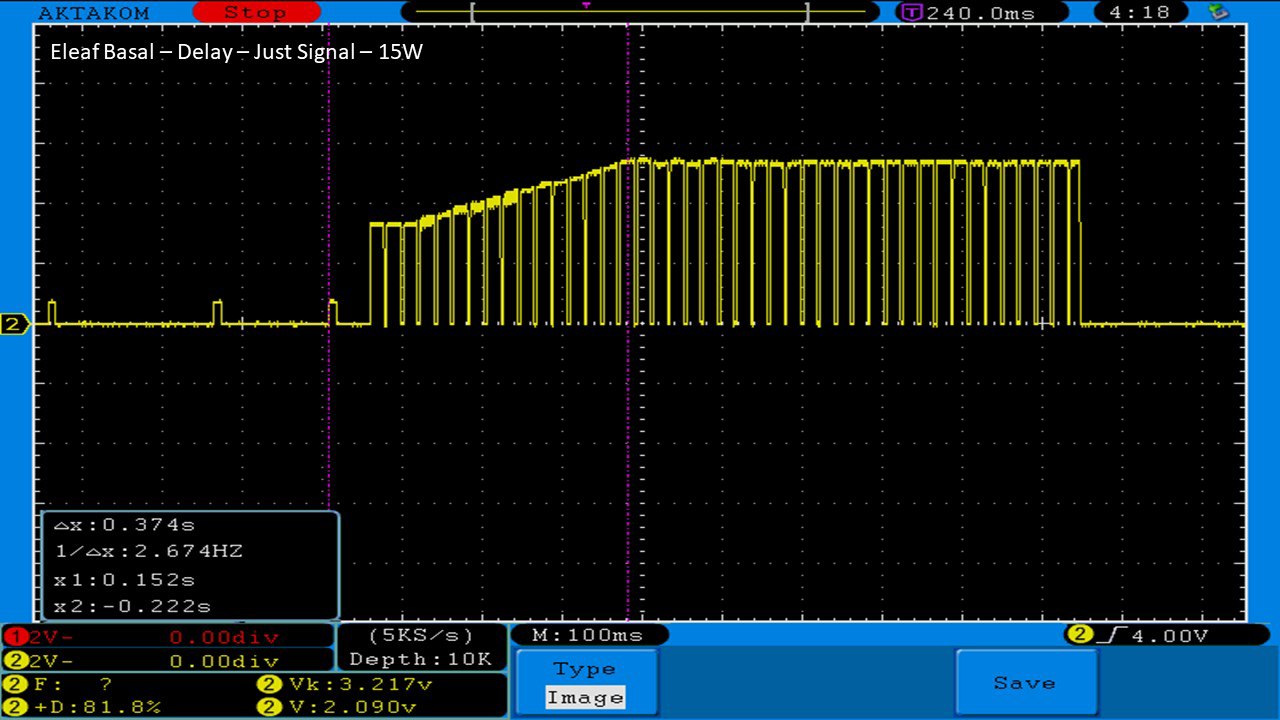1280x720 pixels.
Task: Click the USB connection icon at top right
Action: [x=1218, y=13]
